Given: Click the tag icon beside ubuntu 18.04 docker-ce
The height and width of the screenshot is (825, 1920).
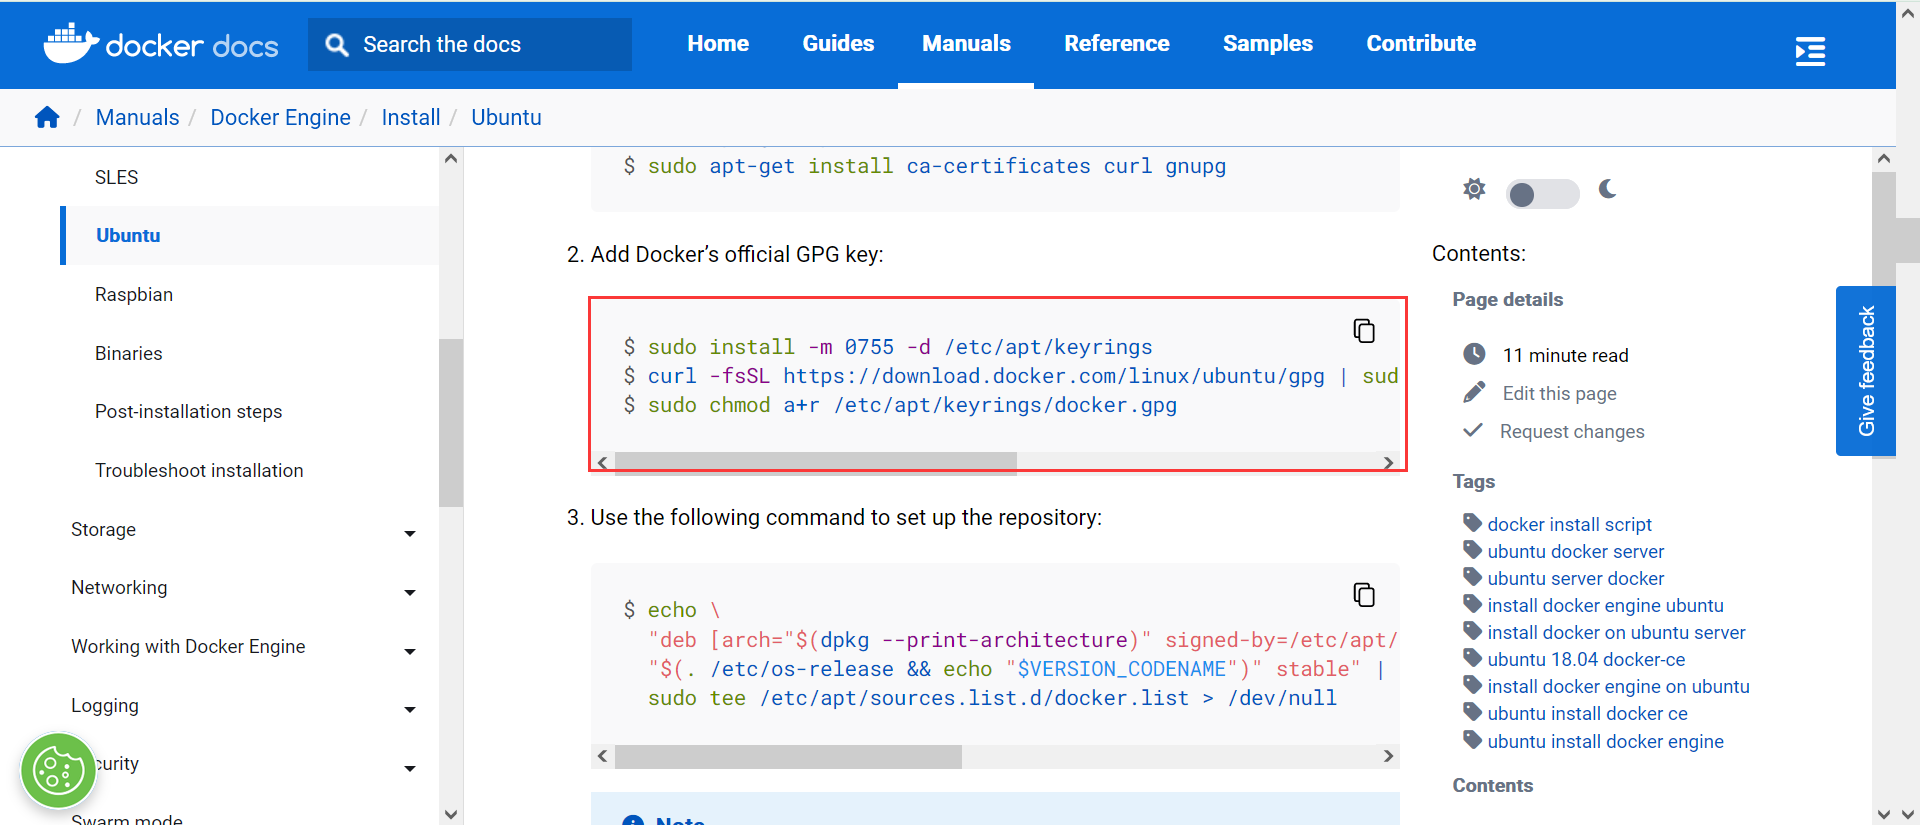Looking at the screenshot, I should [x=1472, y=657].
